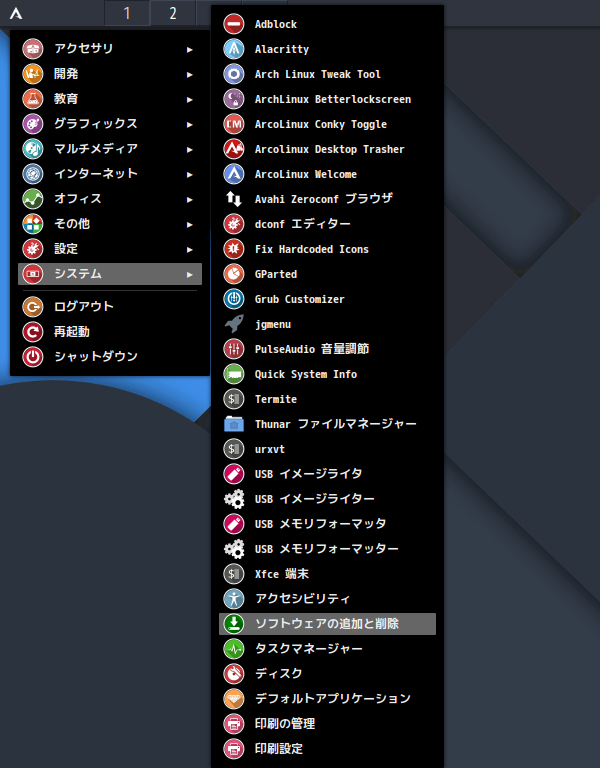Choose ログアウト to log out
The width and height of the screenshot is (600, 768).
[110, 307]
